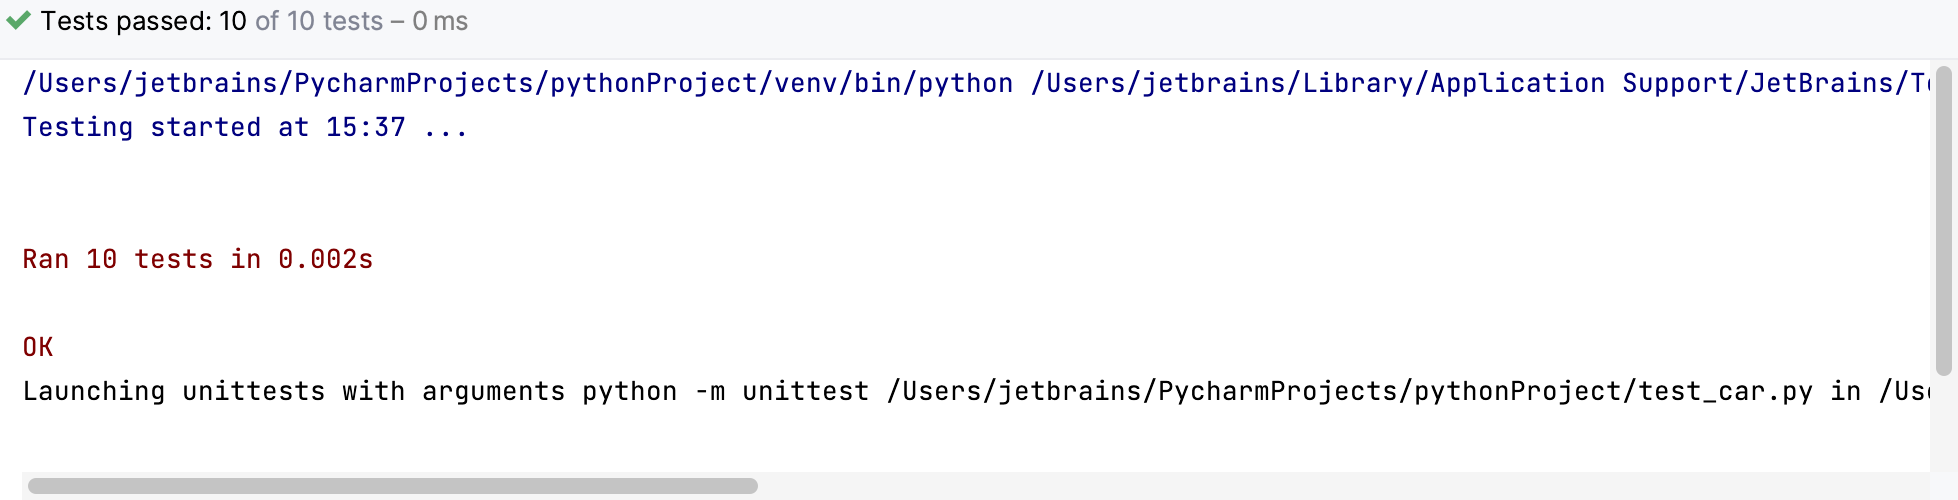Click the green tests-passed checkmark icon
Screen dimensions: 1958x500
tap(18, 20)
